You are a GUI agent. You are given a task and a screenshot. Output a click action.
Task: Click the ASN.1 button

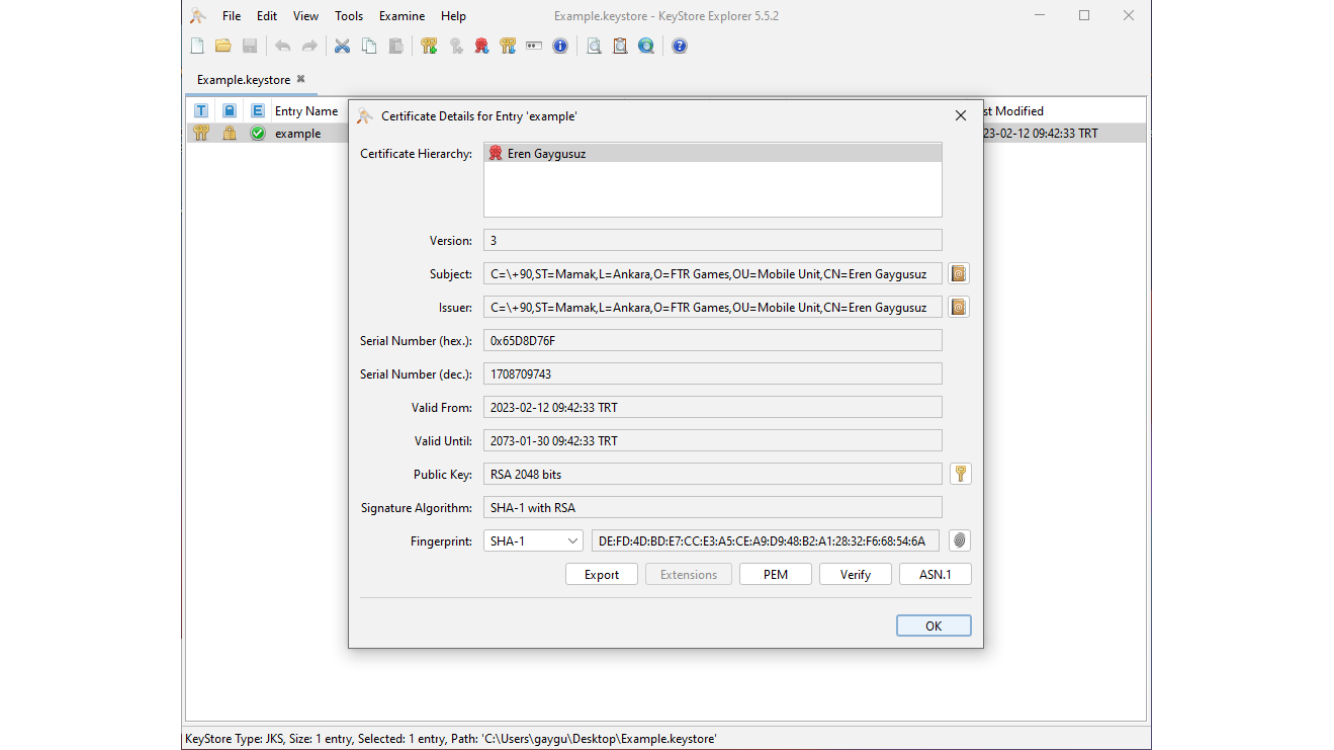935,575
